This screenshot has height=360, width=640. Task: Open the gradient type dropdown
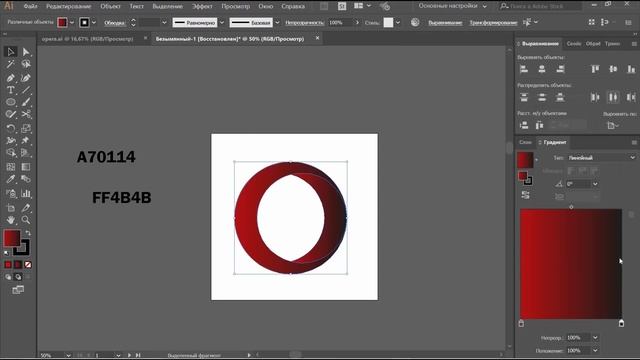coord(601,158)
